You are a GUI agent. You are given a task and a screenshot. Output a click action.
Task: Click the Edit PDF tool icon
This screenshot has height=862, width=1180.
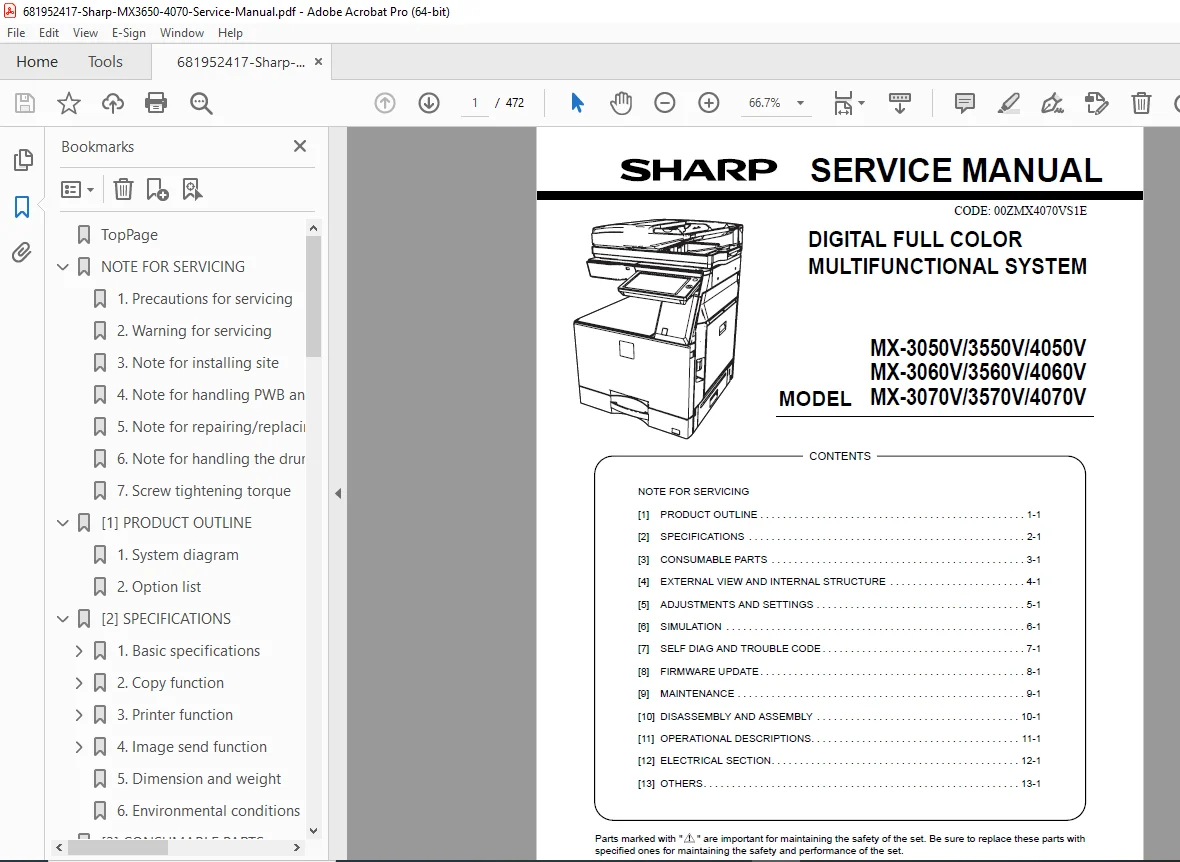click(x=1096, y=103)
